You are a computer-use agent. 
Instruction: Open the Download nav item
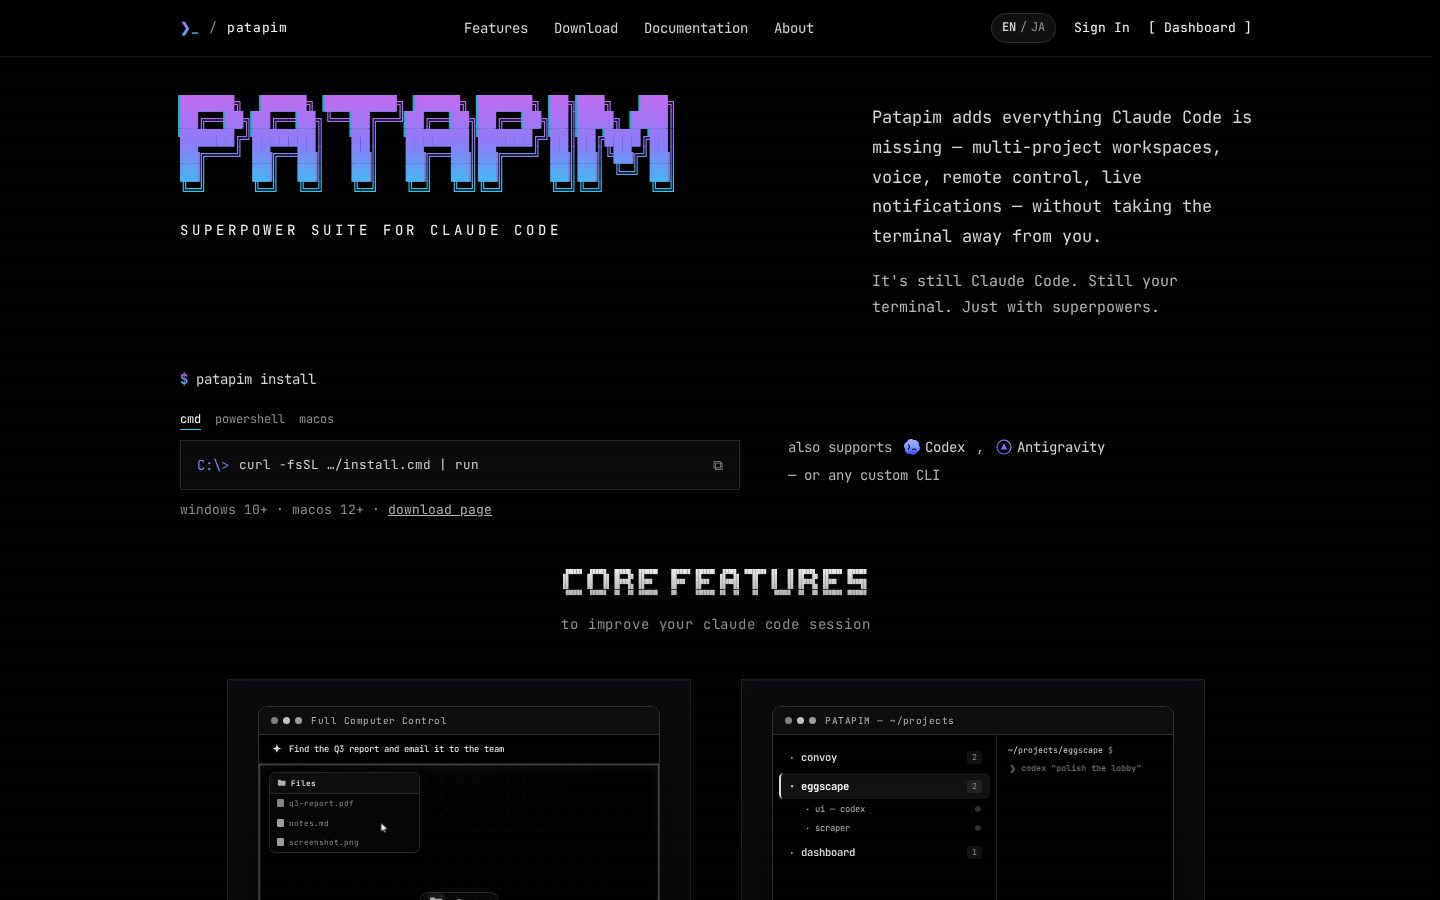click(x=586, y=28)
